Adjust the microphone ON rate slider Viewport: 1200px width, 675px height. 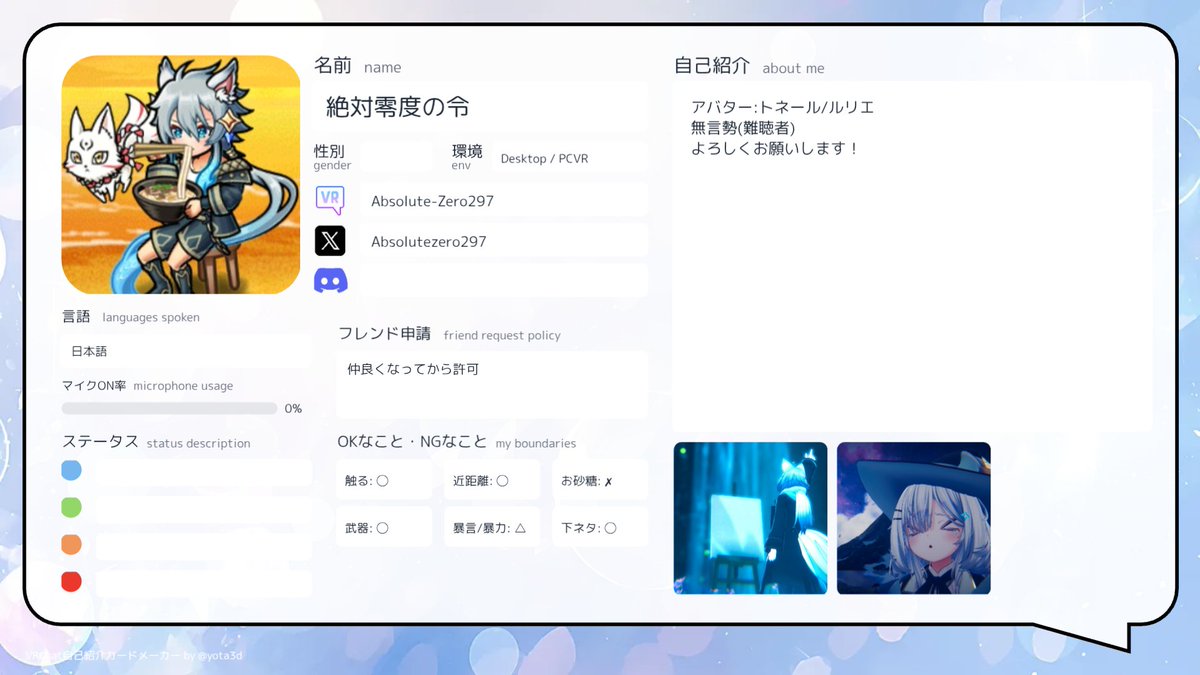(x=170, y=408)
